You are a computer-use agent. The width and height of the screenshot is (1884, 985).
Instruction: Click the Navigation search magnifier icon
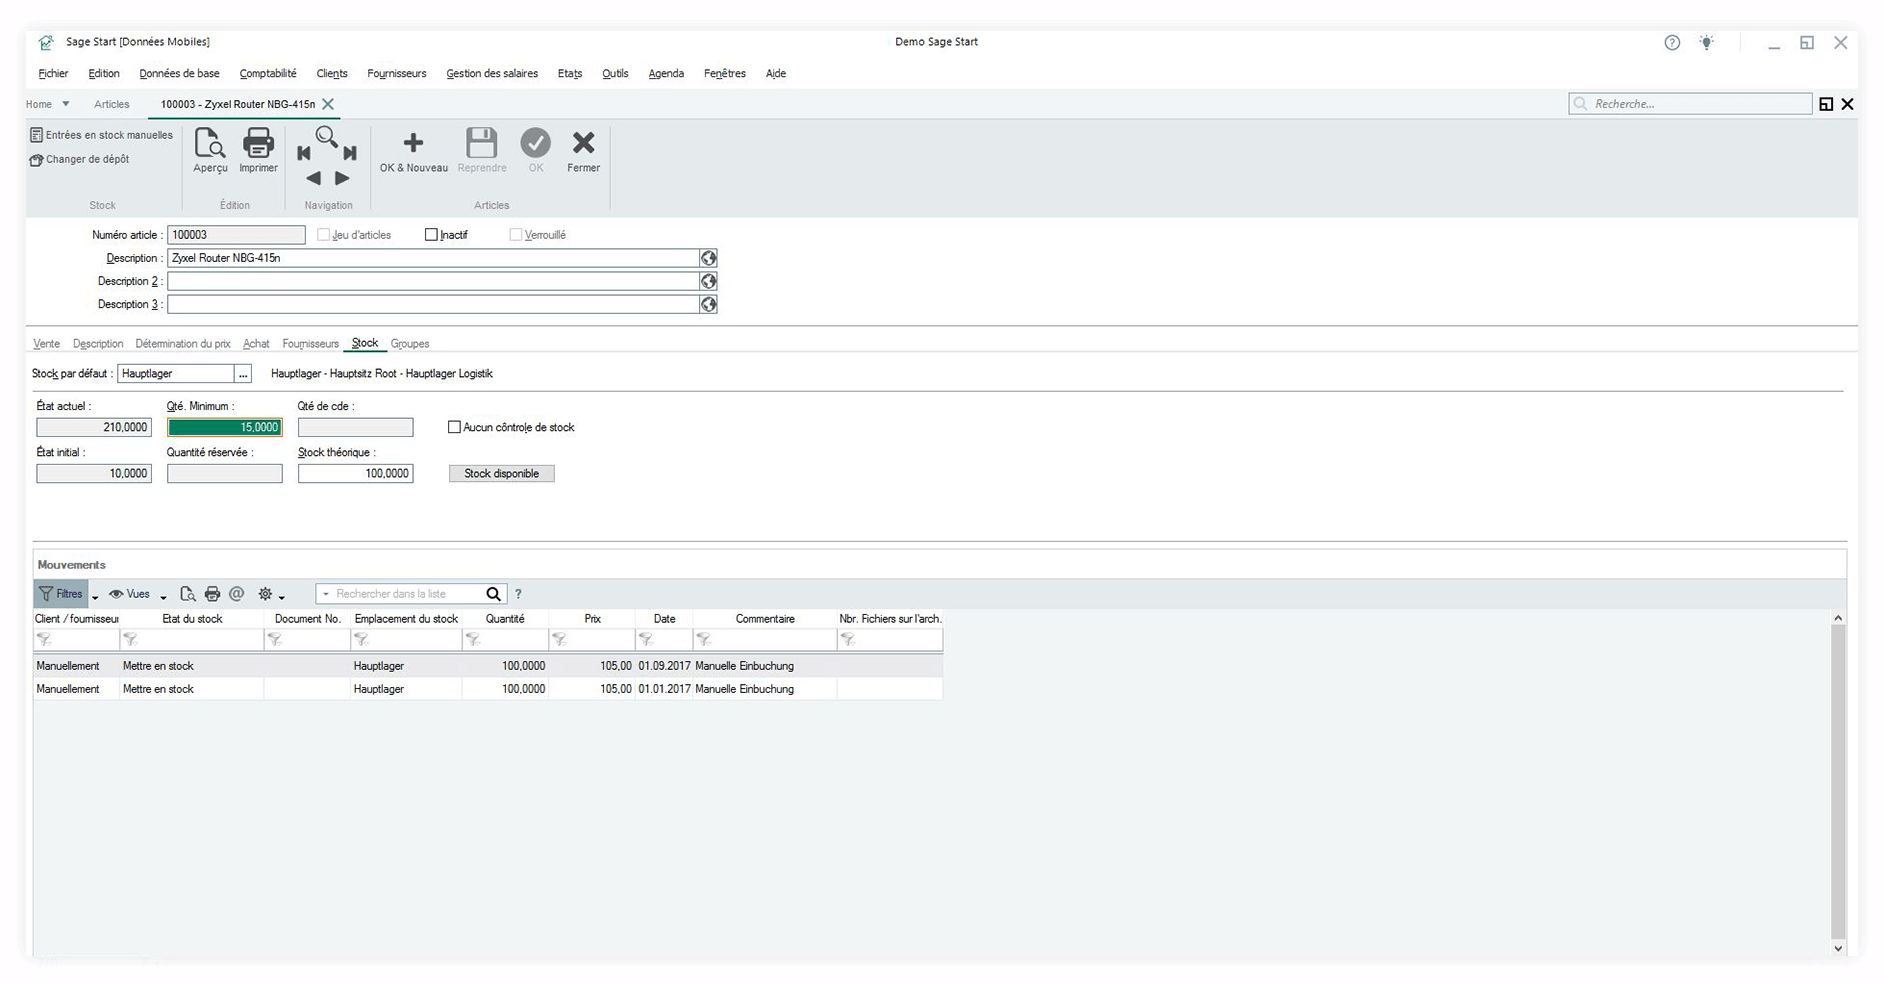pos(327,137)
